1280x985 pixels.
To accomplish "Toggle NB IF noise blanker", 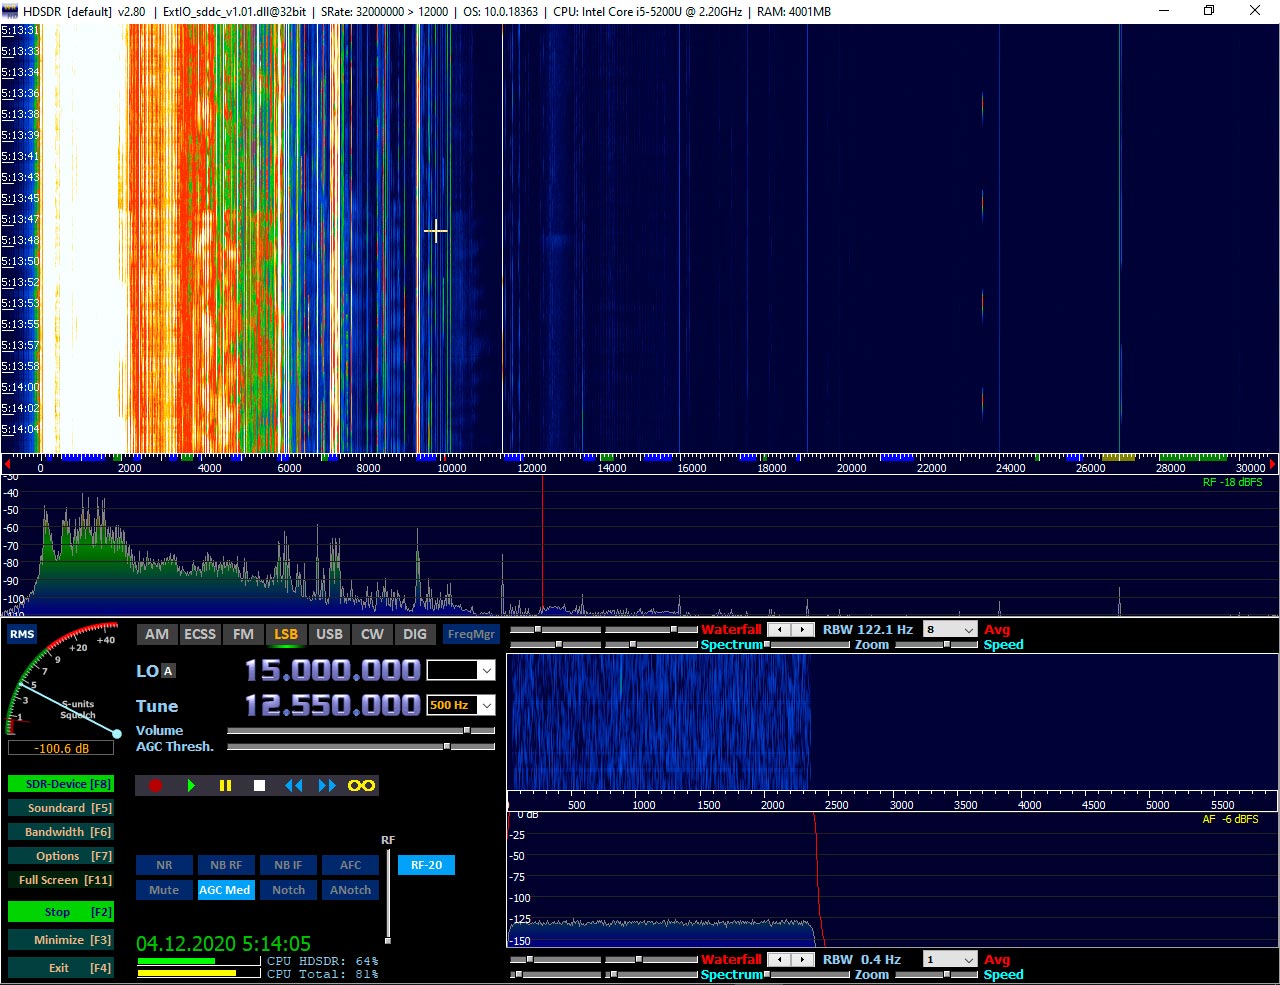I will pos(288,865).
